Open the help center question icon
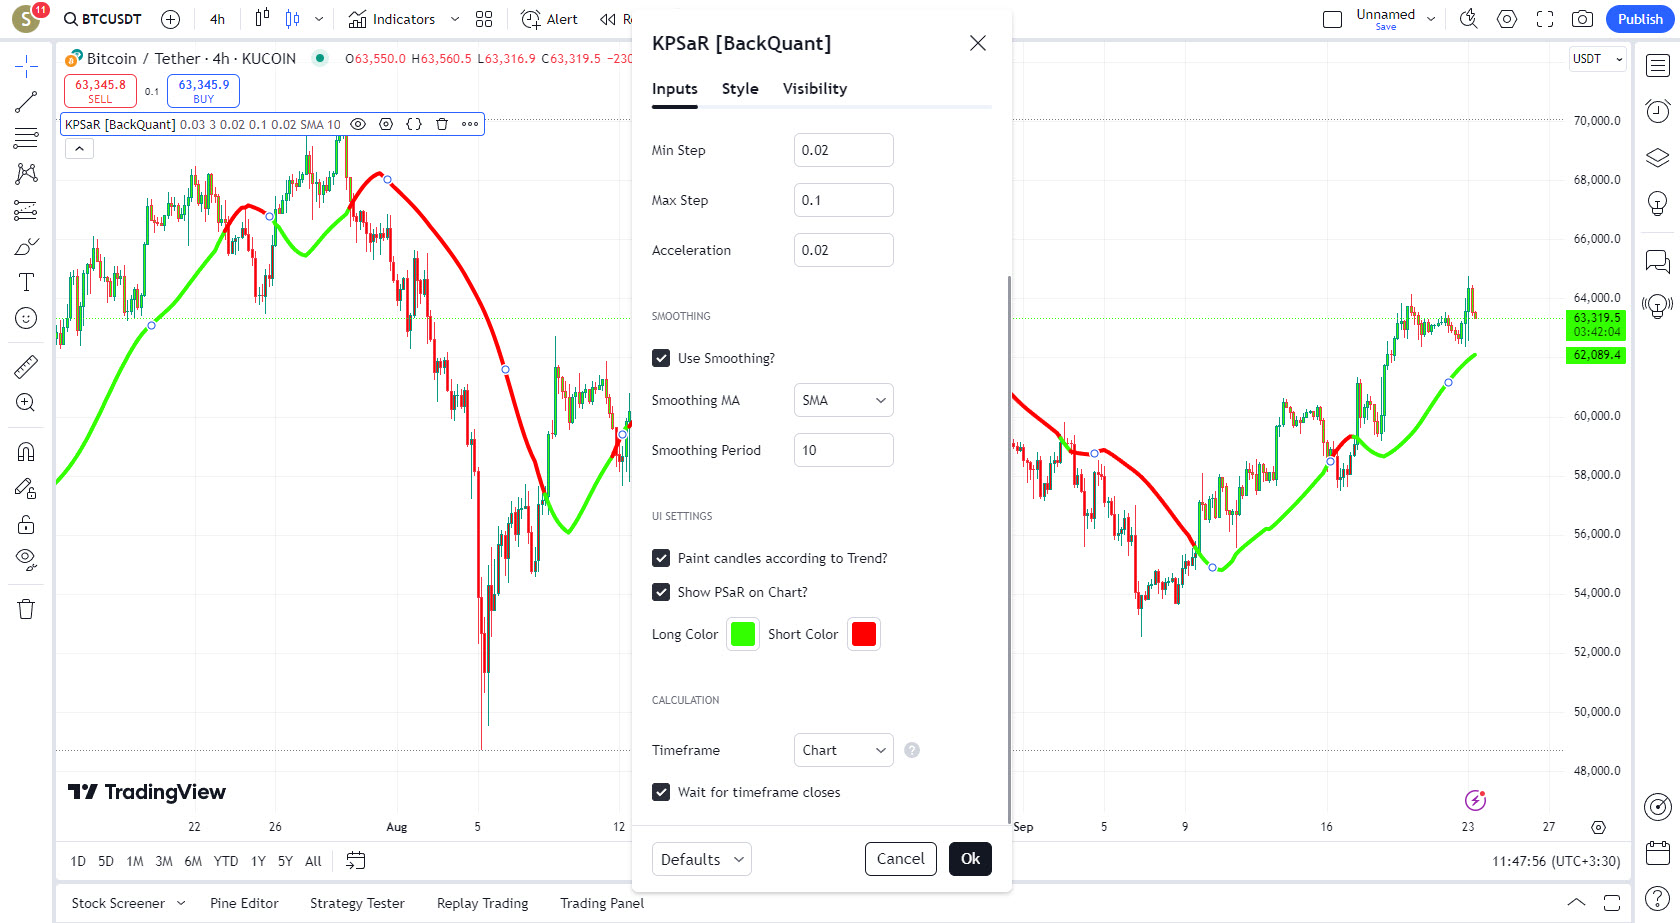The width and height of the screenshot is (1680, 923). point(1658,897)
